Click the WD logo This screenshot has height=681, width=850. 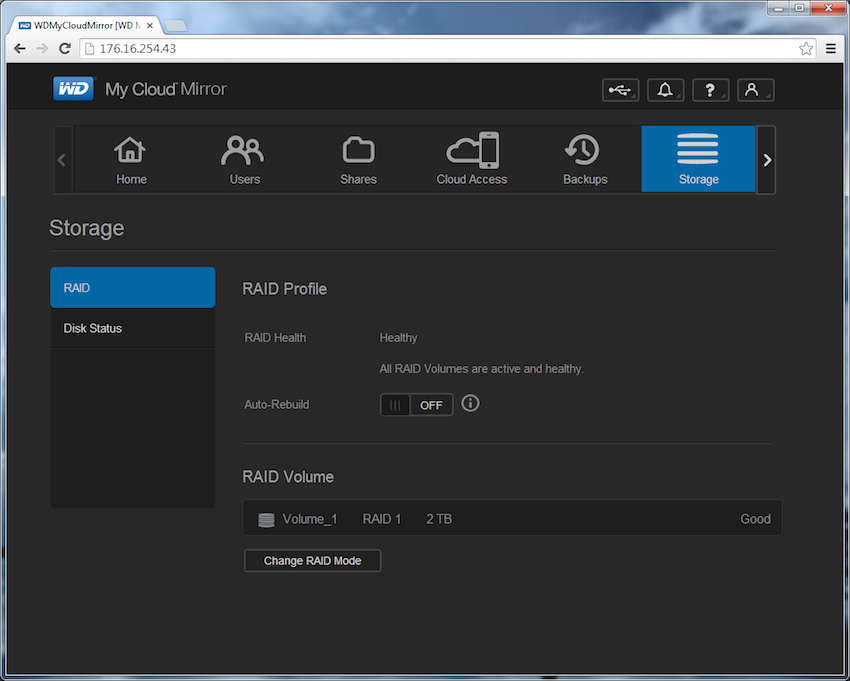(x=74, y=88)
